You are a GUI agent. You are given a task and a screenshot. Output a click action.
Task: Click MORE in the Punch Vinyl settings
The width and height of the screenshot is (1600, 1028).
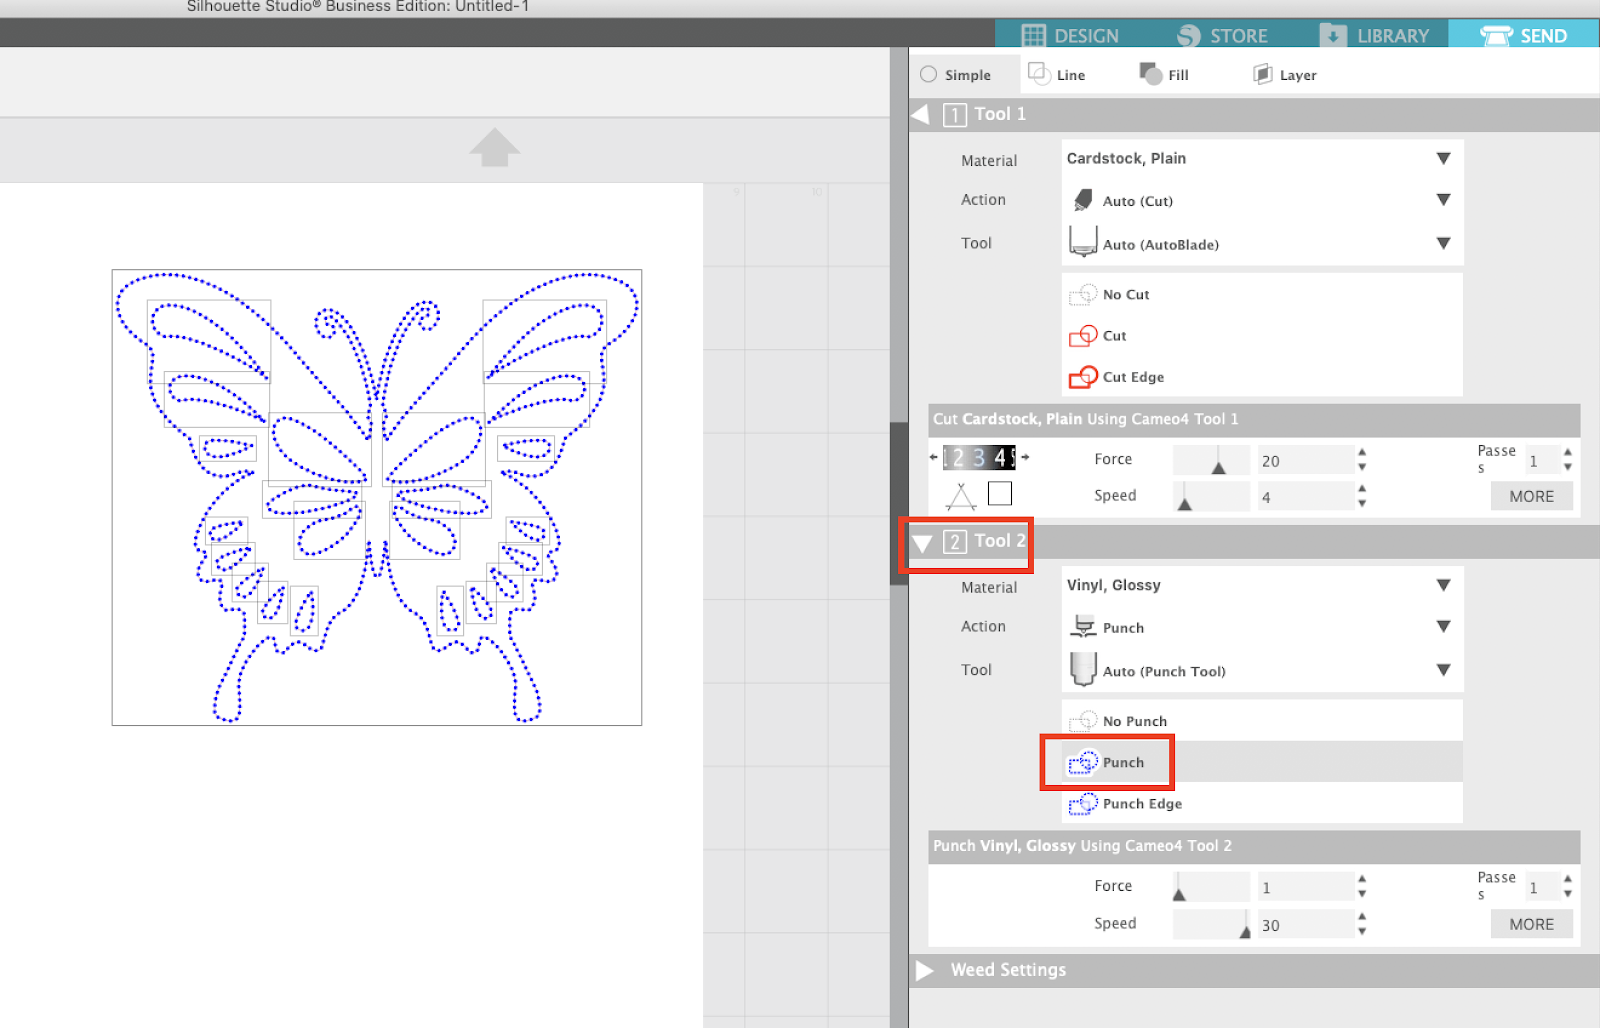[1531, 923]
